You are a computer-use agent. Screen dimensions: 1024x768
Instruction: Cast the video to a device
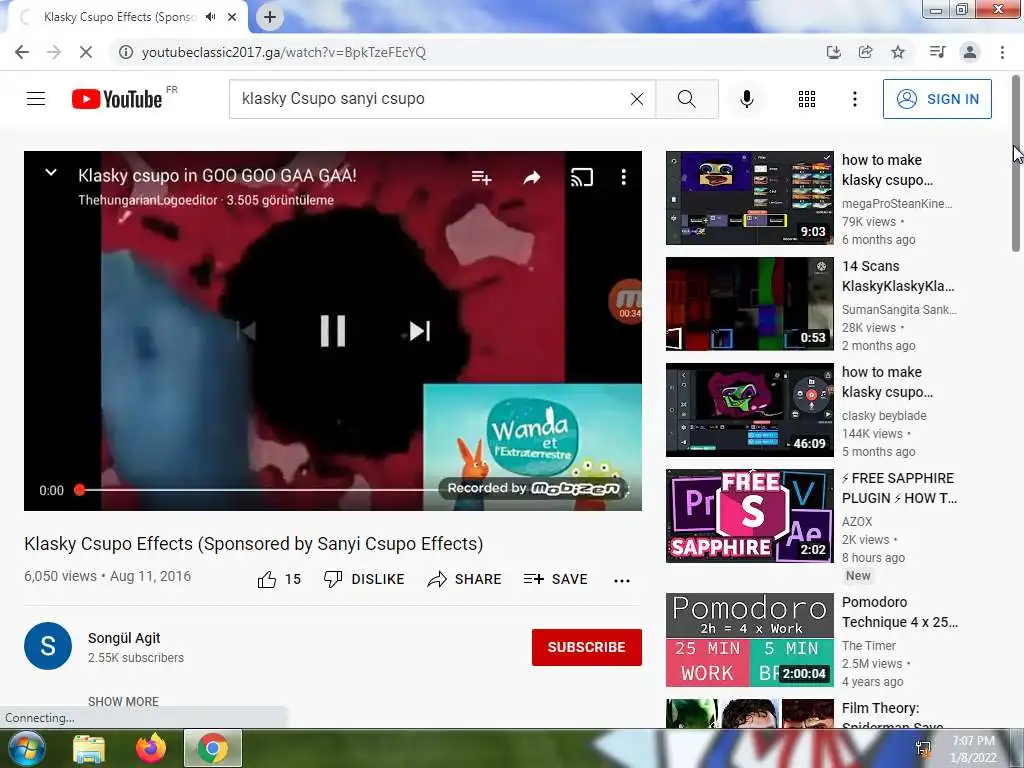point(582,177)
